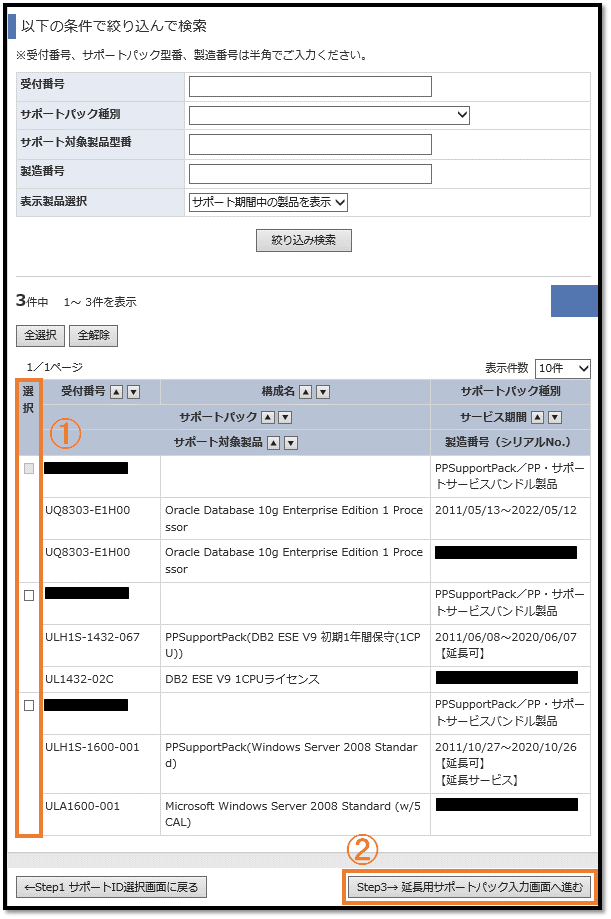The height and width of the screenshot is (919, 611).
Task: Open the 表示件数 page size dropdown
Action: (x=563, y=368)
